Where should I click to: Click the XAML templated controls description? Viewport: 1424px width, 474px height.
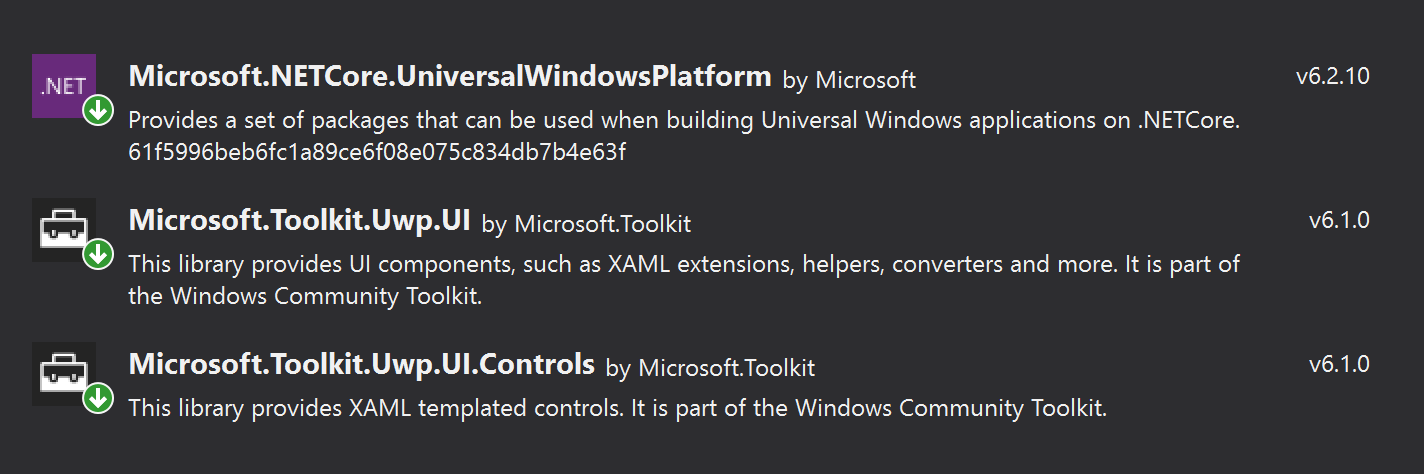[x=618, y=409]
